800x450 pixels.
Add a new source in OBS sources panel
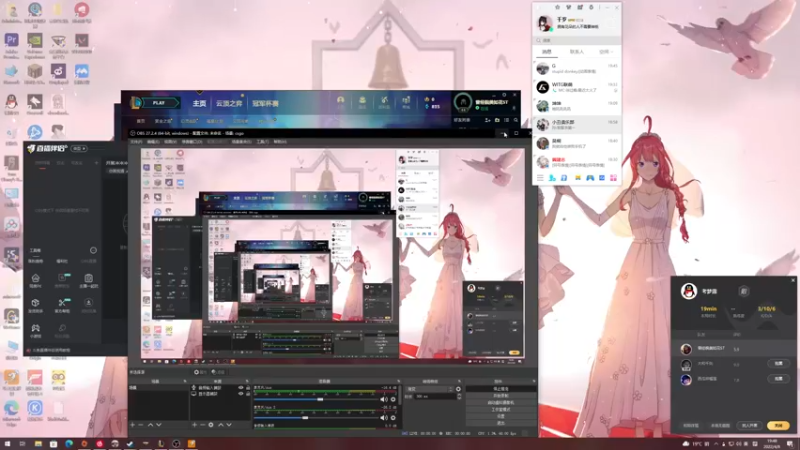pos(194,424)
